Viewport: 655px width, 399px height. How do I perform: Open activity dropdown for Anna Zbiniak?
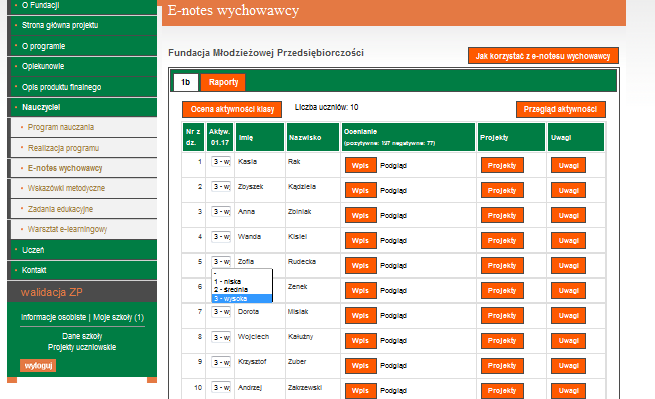coord(221,212)
